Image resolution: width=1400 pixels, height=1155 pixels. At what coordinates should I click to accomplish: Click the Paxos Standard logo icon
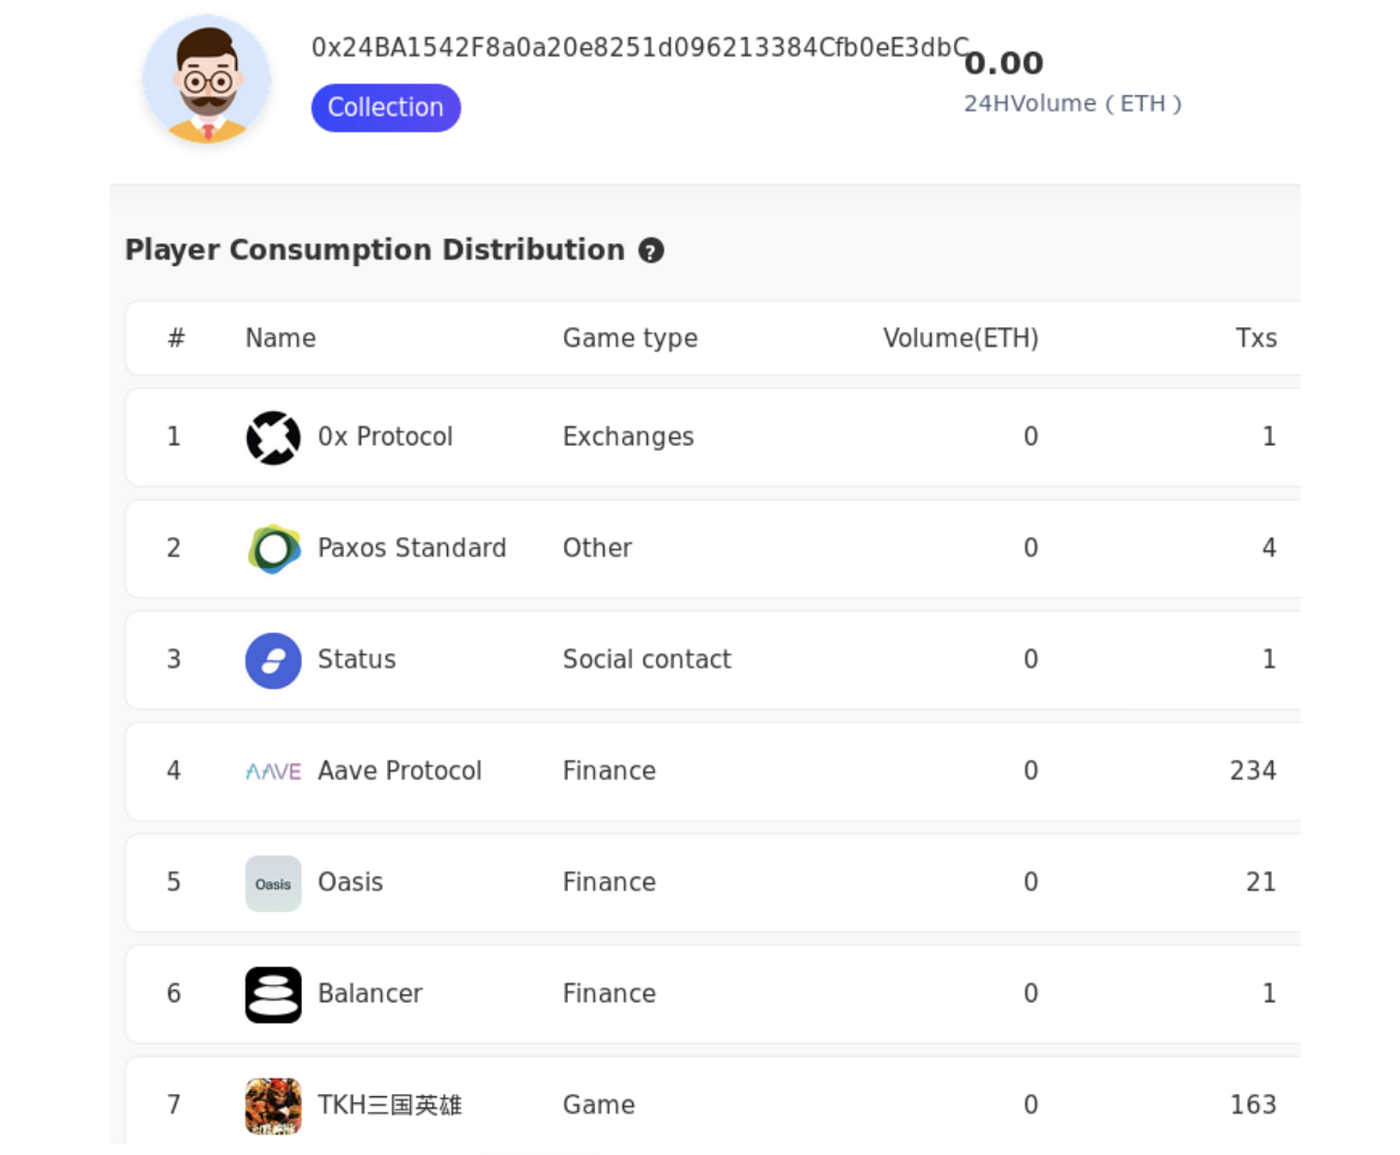click(x=273, y=549)
